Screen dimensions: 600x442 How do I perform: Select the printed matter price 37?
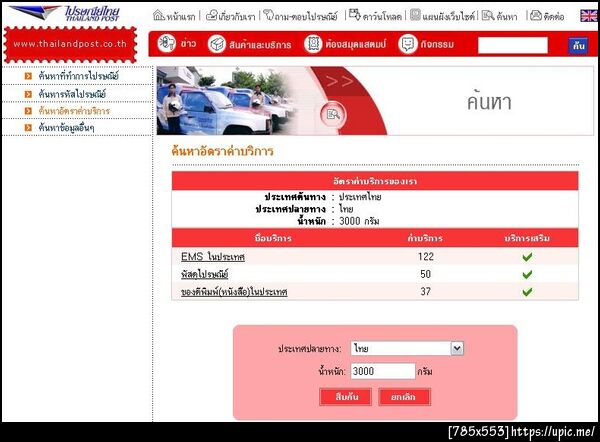[x=426, y=292]
